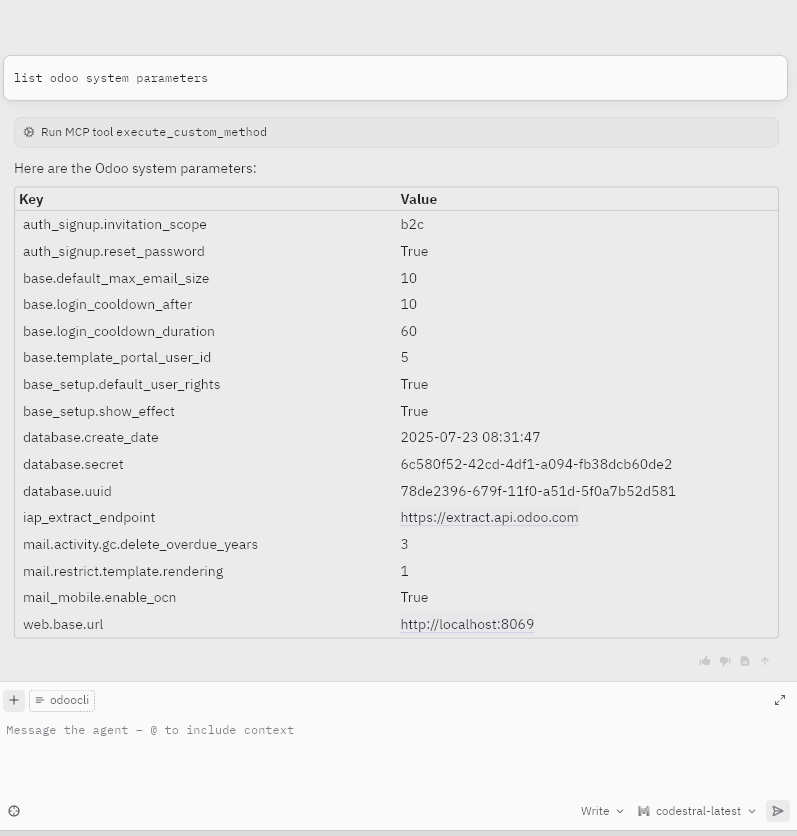Click the 'list odoo system parameters' prompt box
This screenshot has height=836, width=797.
[x=395, y=78]
